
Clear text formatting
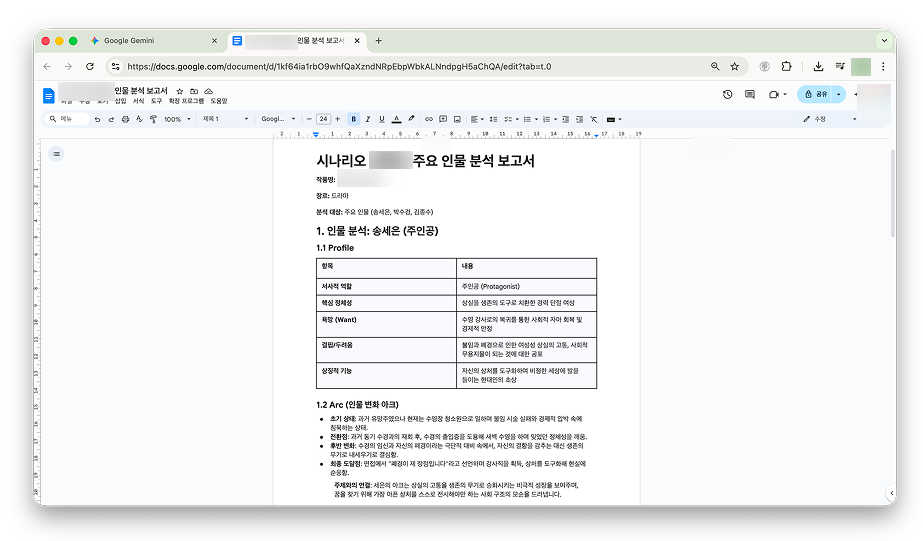pos(593,119)
